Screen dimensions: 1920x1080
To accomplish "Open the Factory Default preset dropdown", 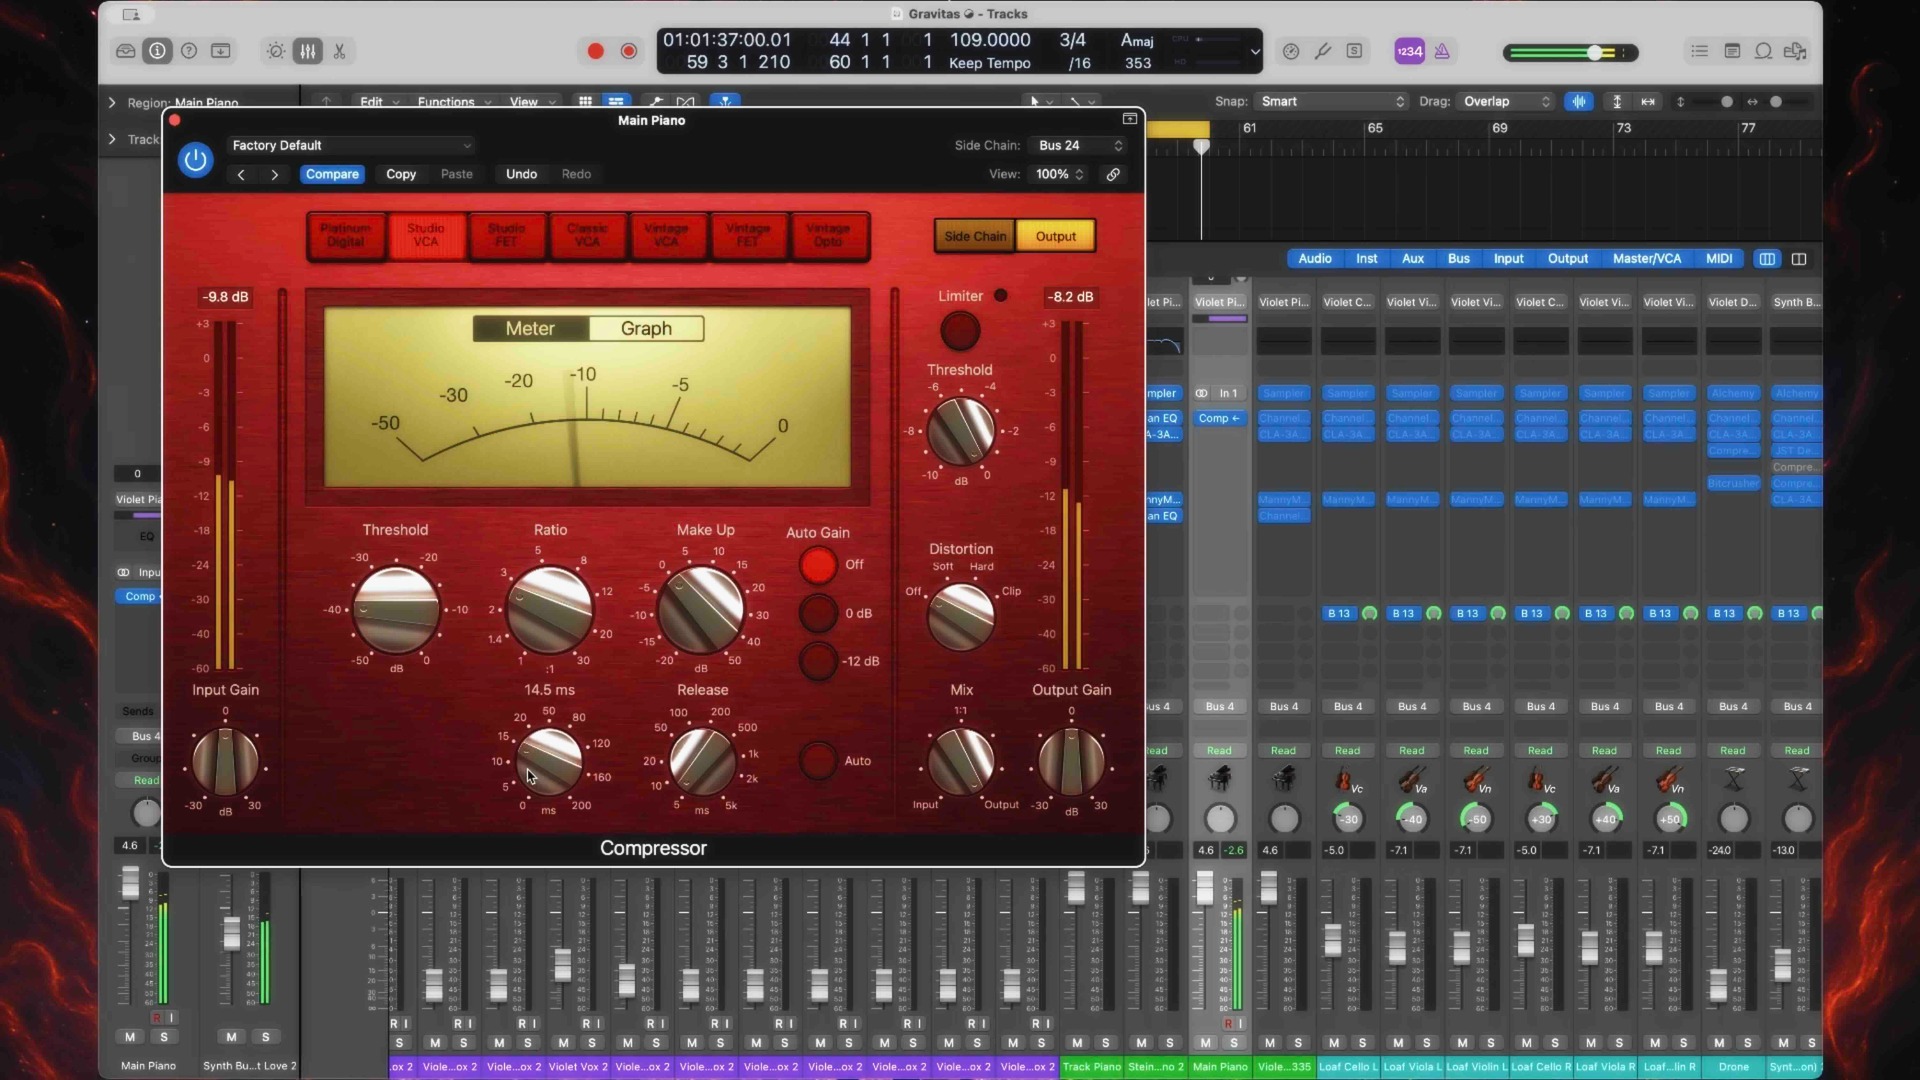I will click(350, 145).
